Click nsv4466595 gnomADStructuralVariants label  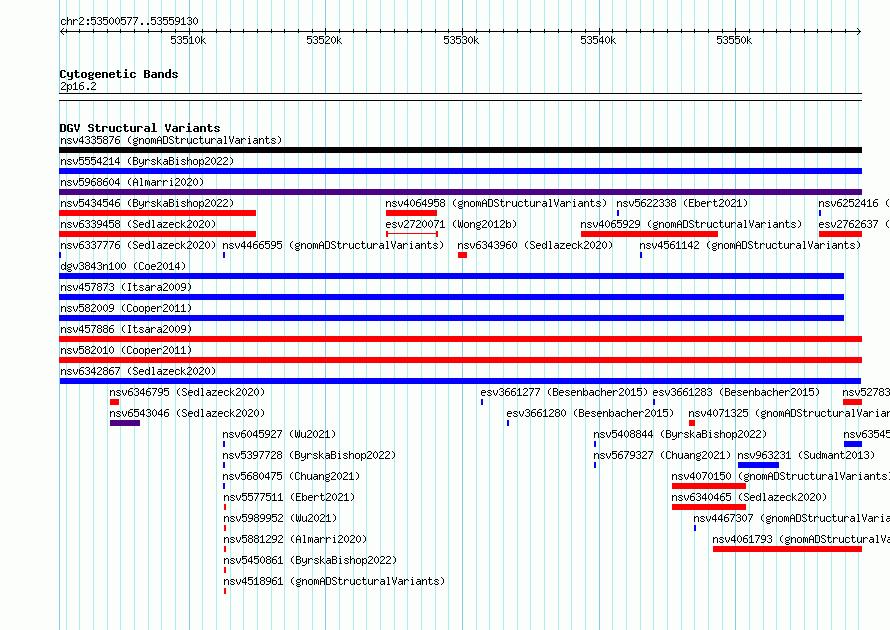click(x=333, y=245)
